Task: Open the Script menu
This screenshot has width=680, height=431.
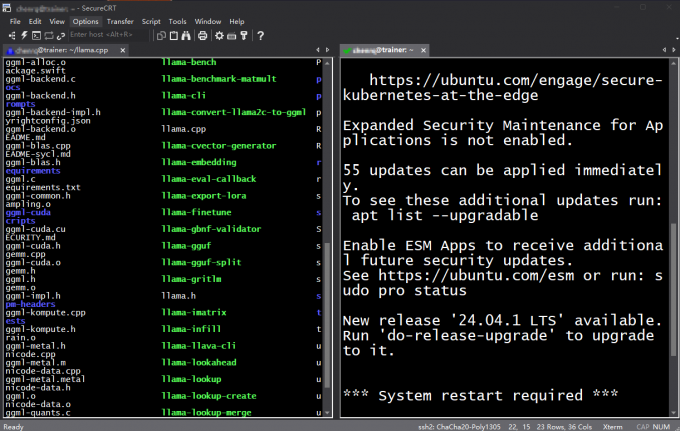Action: pos(151,21)
